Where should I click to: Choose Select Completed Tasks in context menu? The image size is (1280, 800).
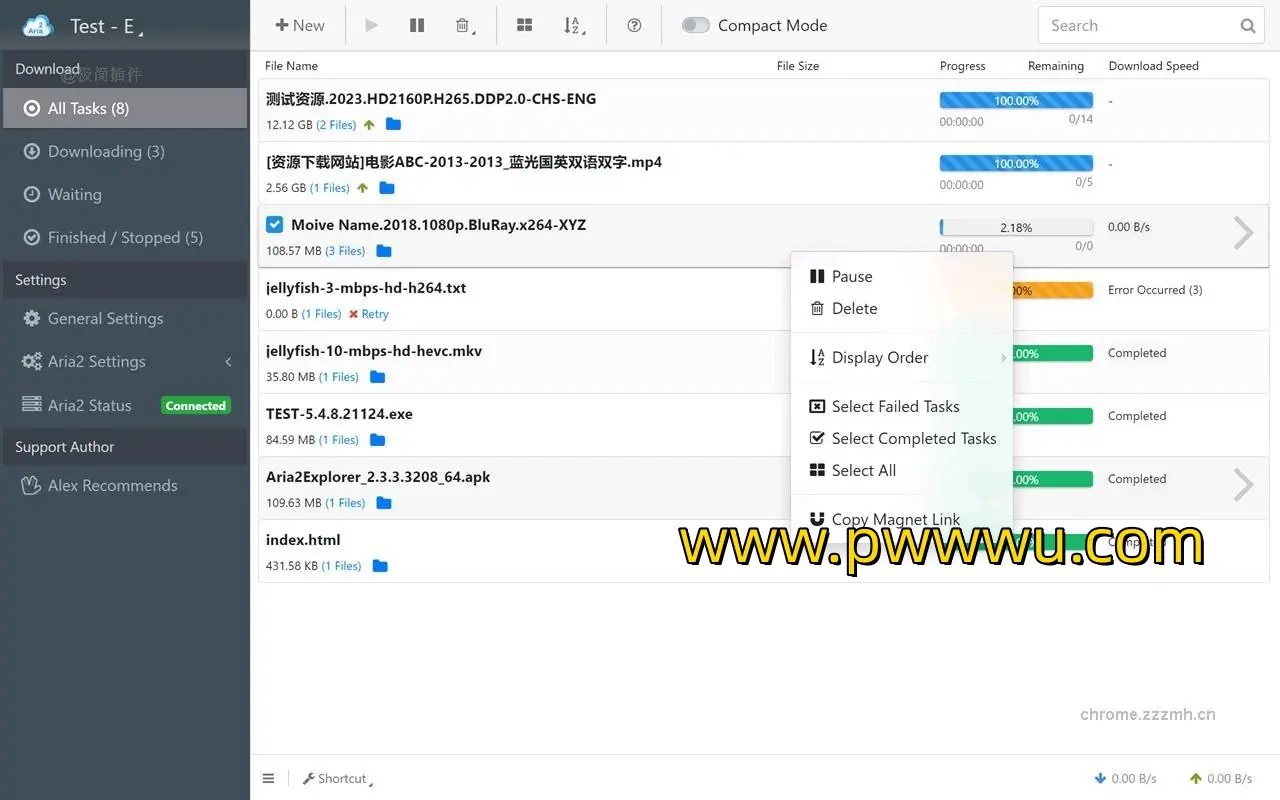(913, 438)
